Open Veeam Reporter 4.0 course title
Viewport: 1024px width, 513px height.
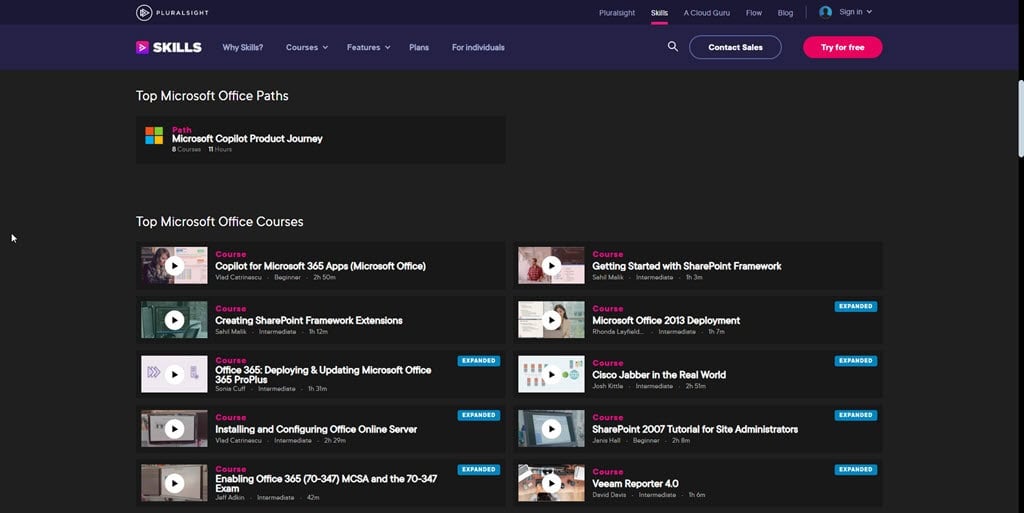point(635,484)
